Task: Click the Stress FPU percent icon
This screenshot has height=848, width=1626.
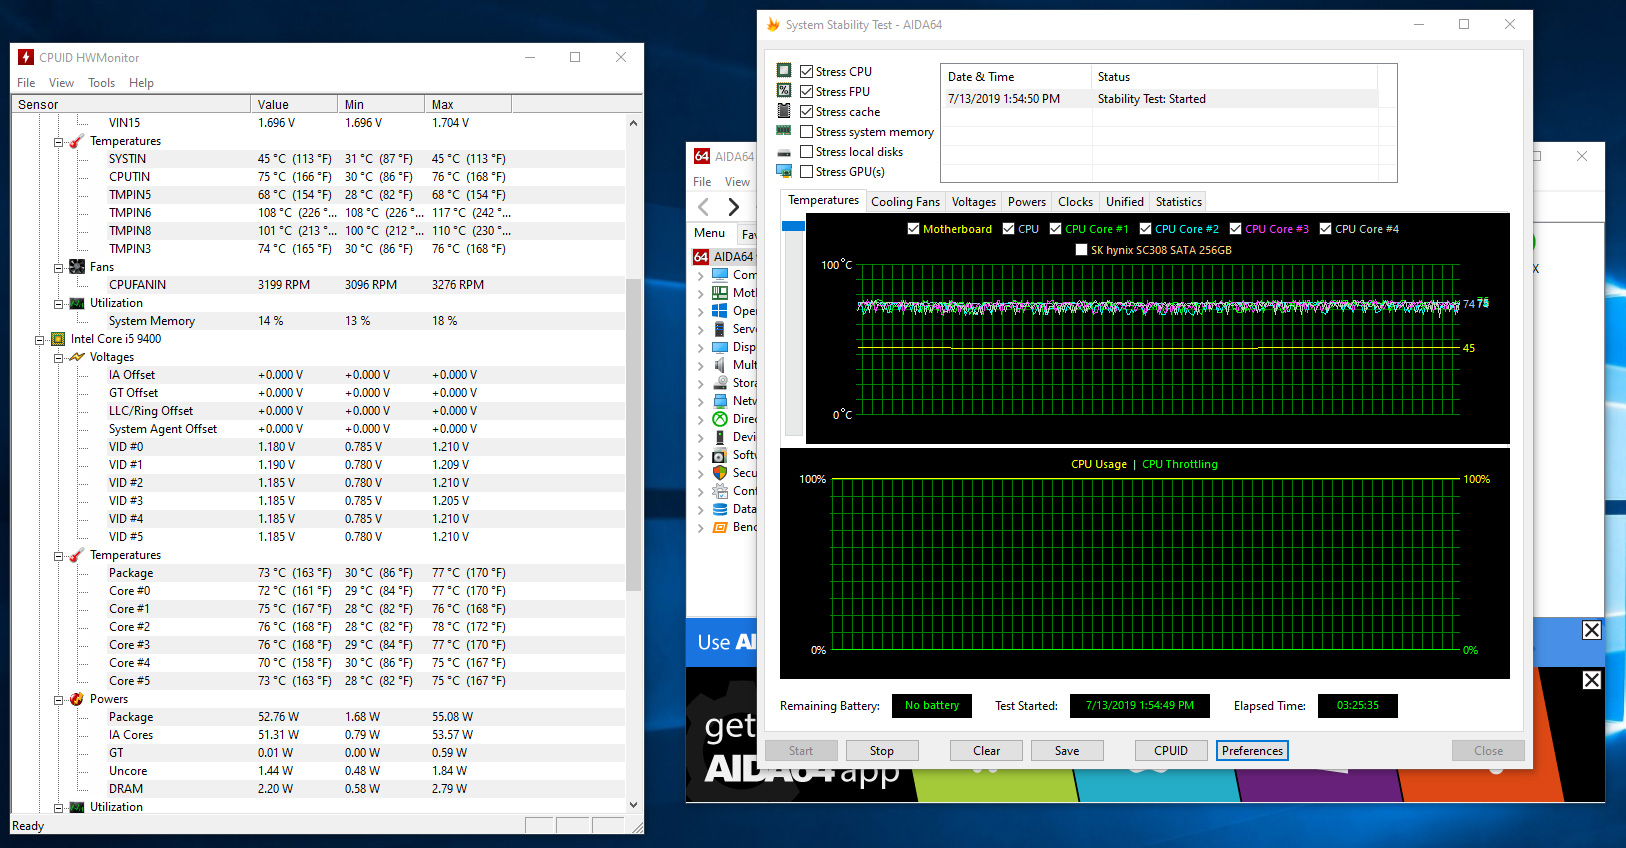Action: pos(784,91)
